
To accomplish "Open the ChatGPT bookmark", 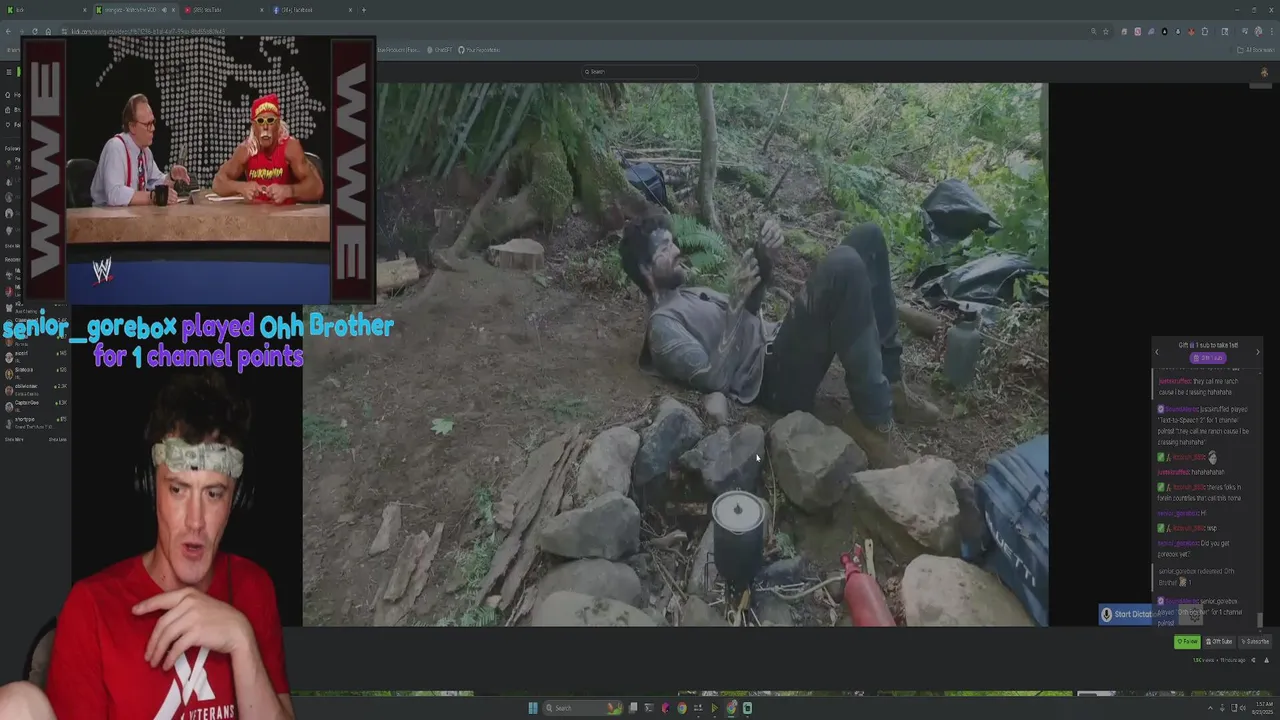I will [x=438, y=50].
